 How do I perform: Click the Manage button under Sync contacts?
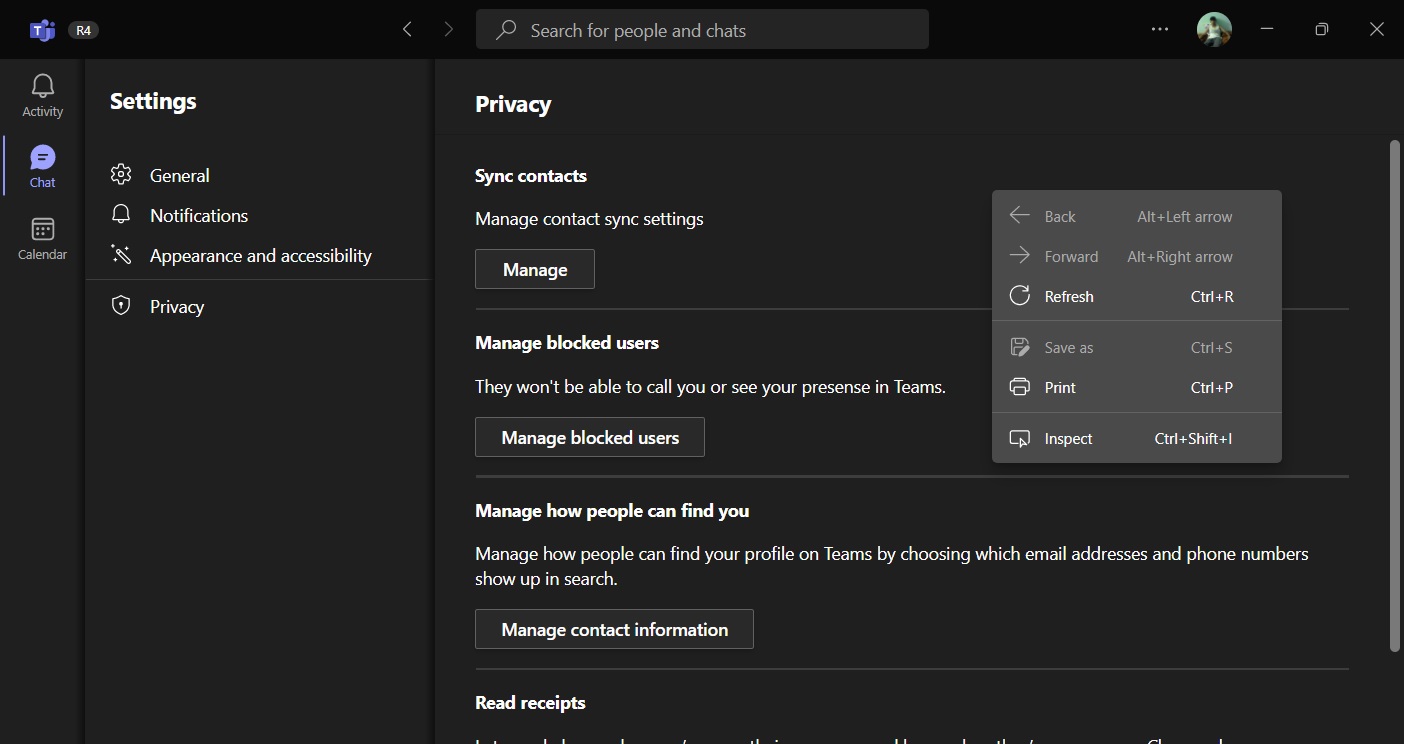pyautogui.click(x=535, y=269)
